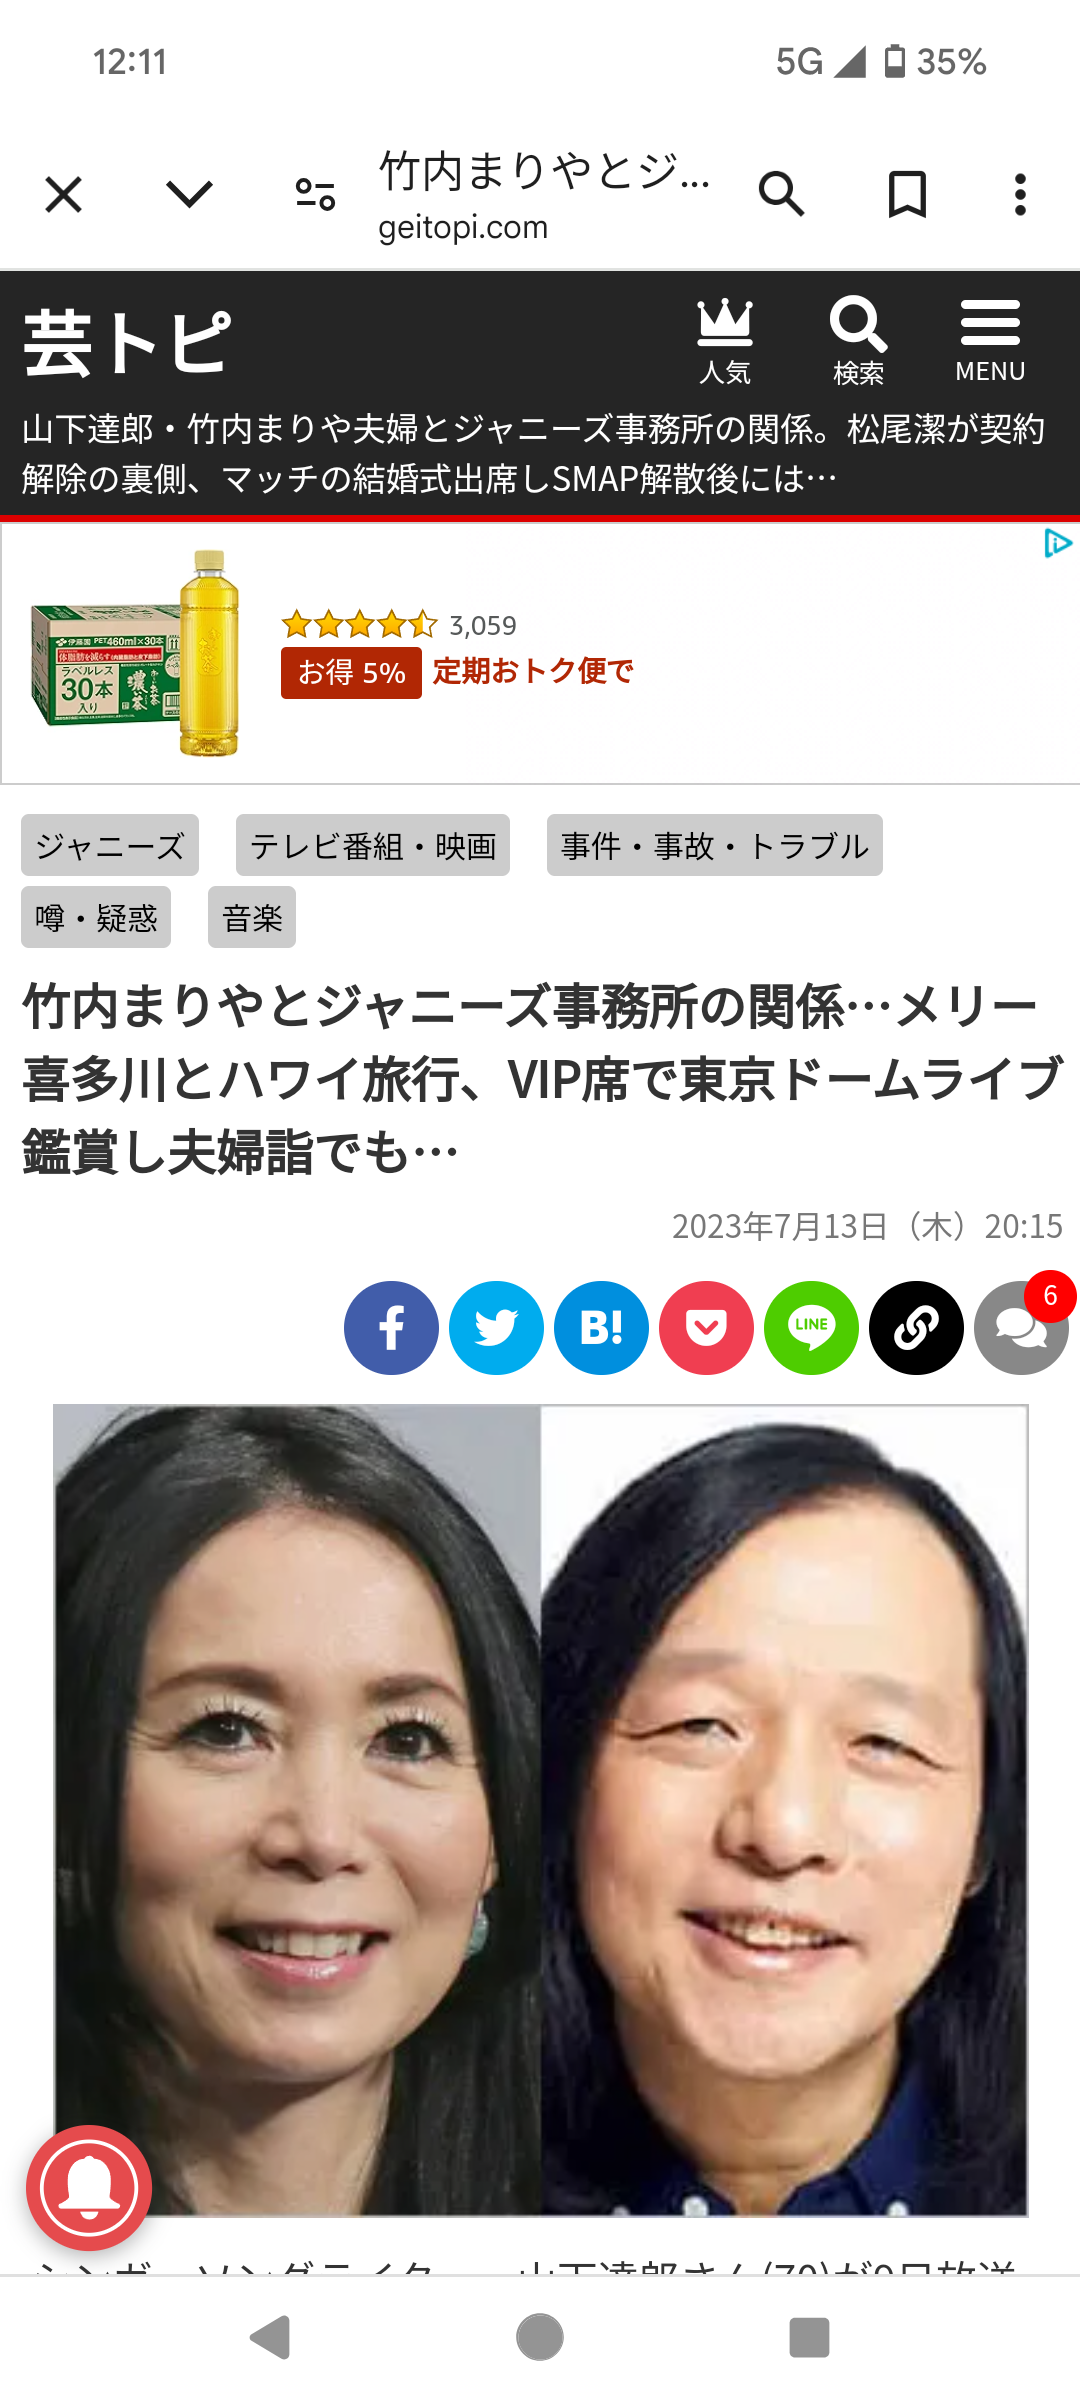
Task: Share article on Twitter
Action: (x=496, y=1328)
